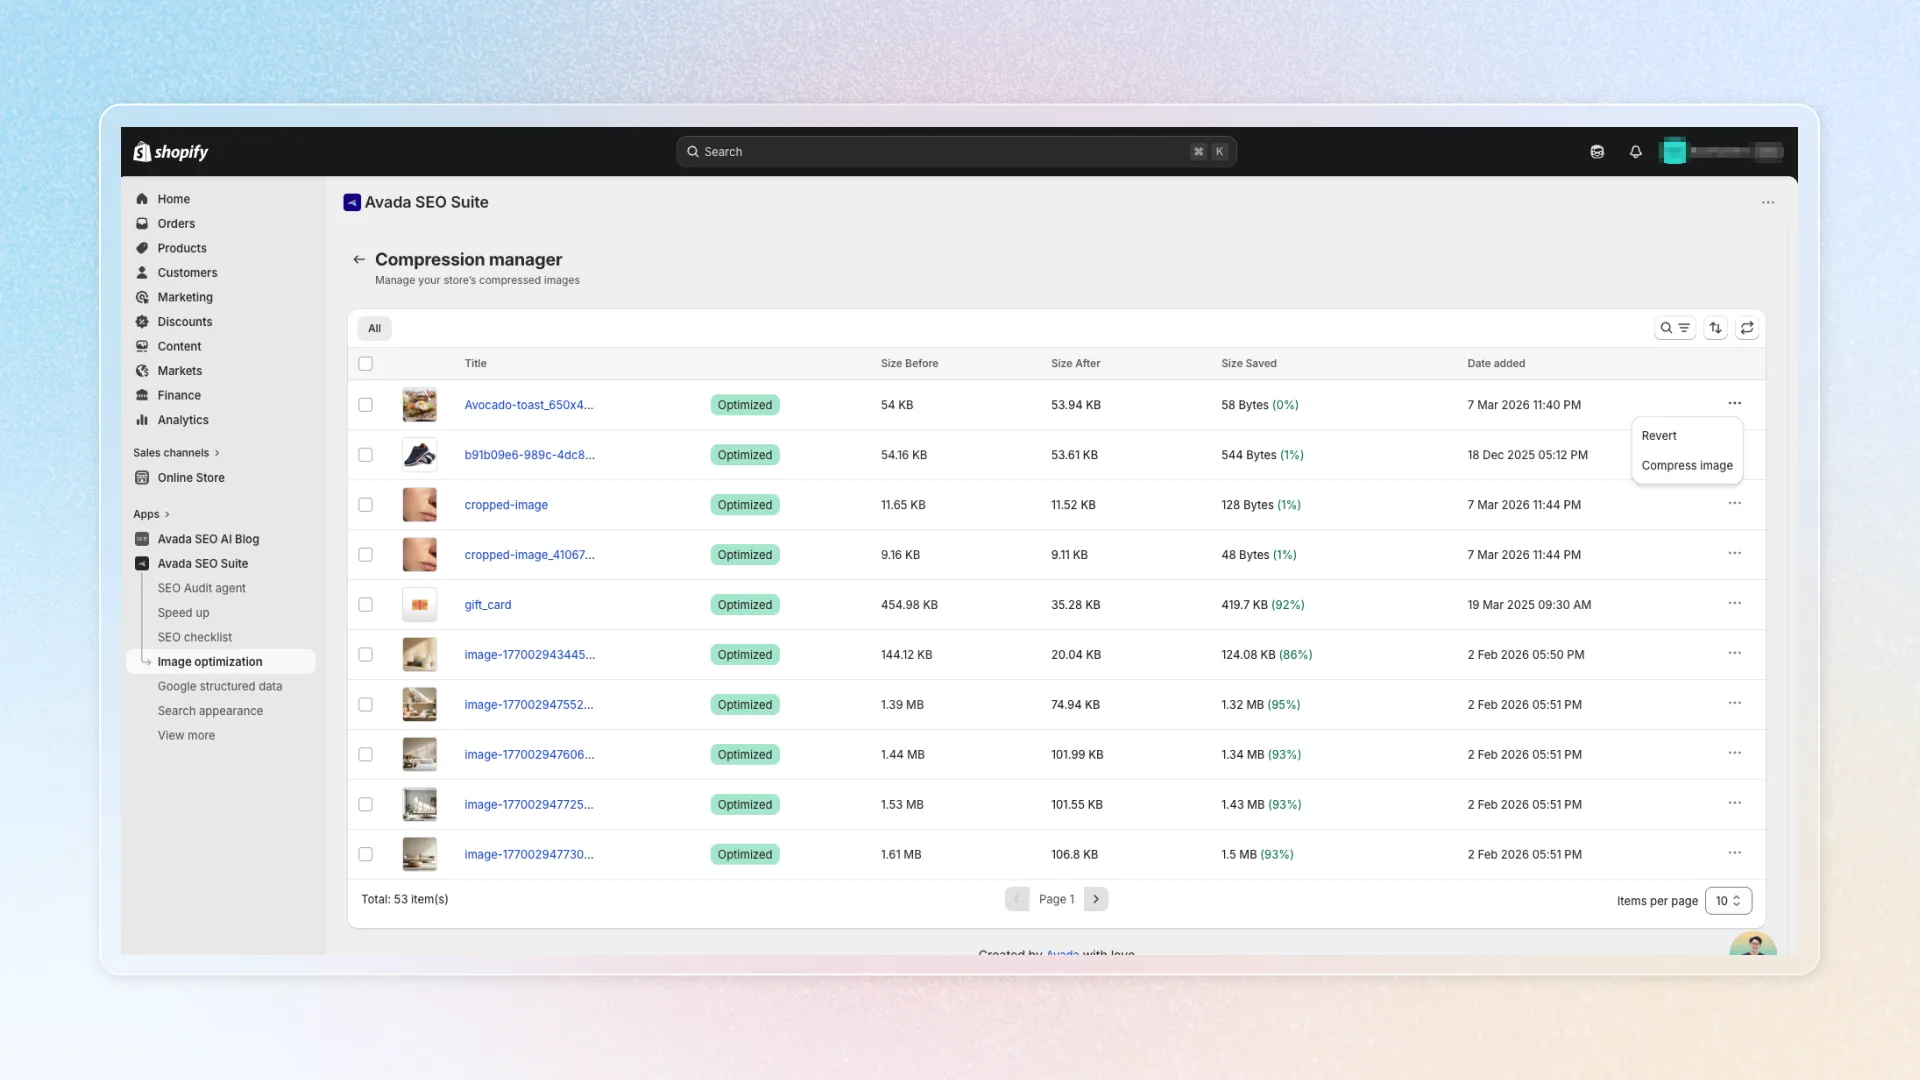Image resolution: width=1920 pixels, height=1080 pixels.
Task: Click the previous page arrow
Action: click(x=1017, y=899)
